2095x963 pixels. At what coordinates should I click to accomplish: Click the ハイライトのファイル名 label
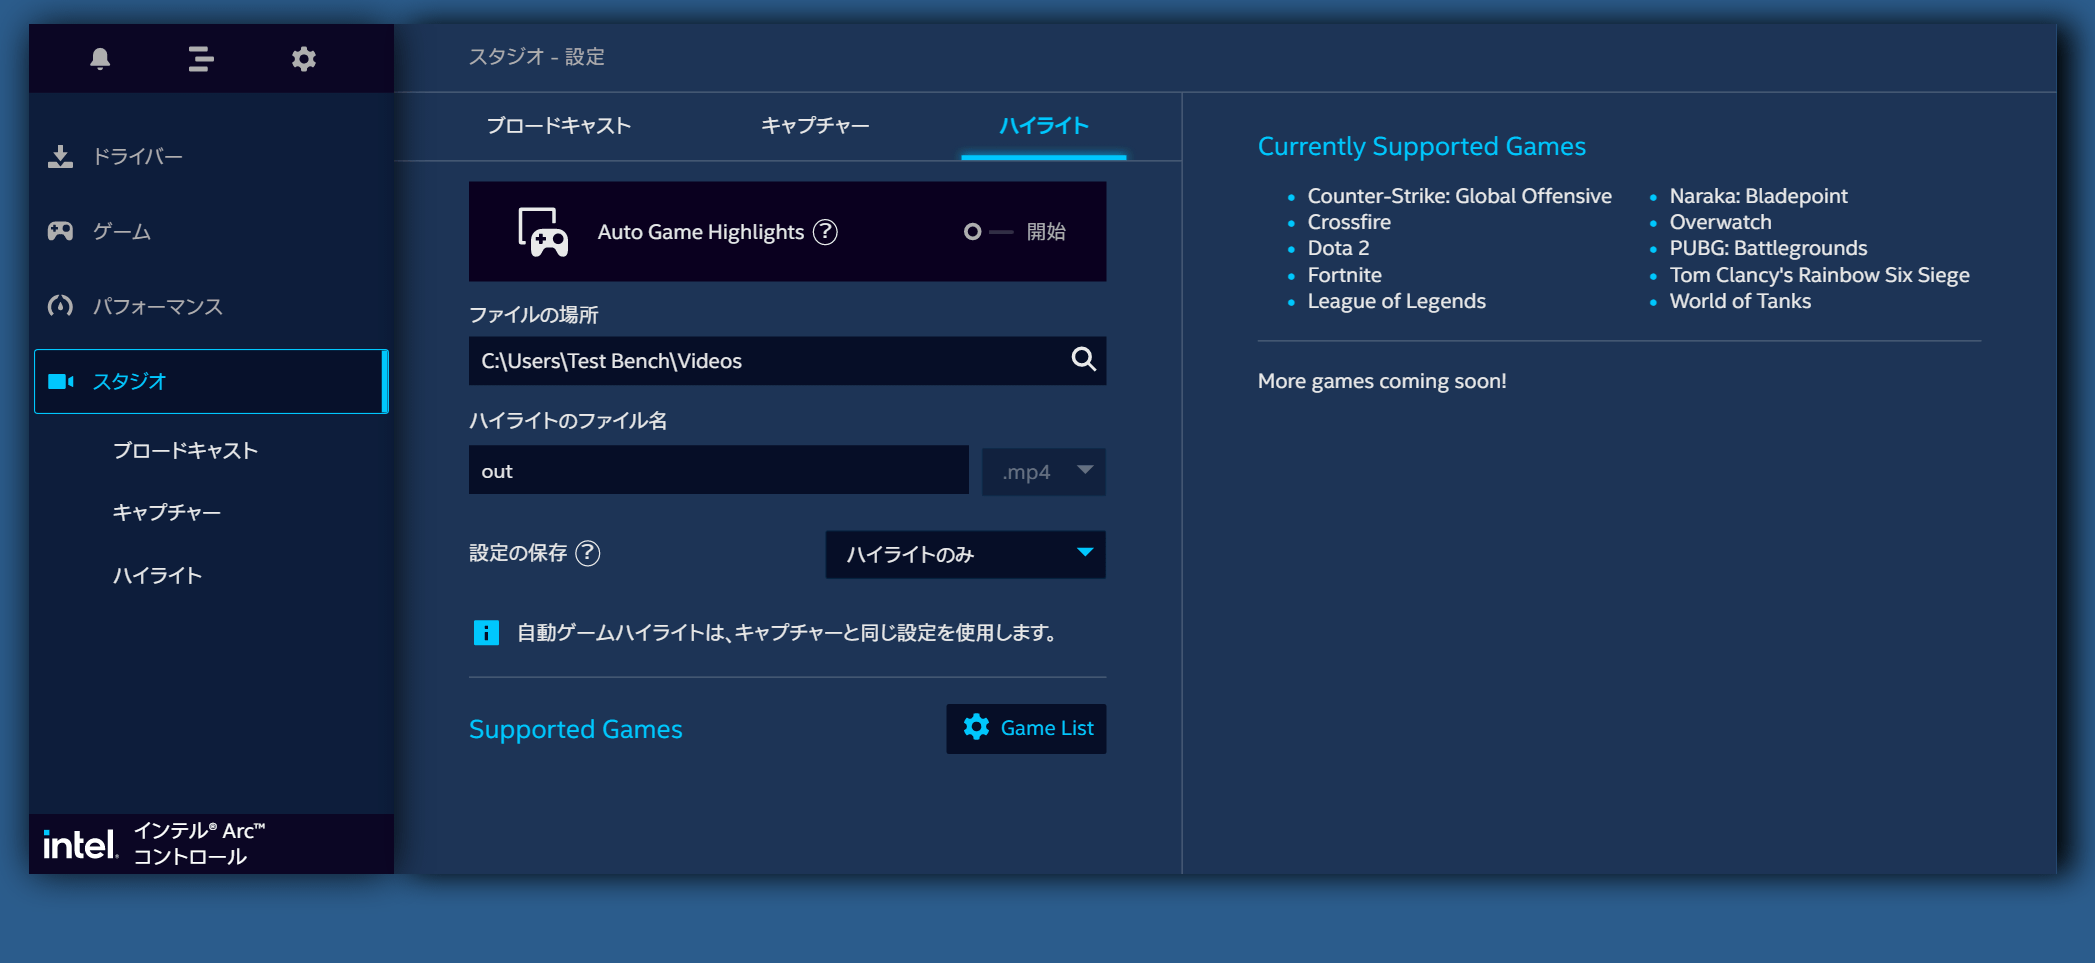coord(568,421)
